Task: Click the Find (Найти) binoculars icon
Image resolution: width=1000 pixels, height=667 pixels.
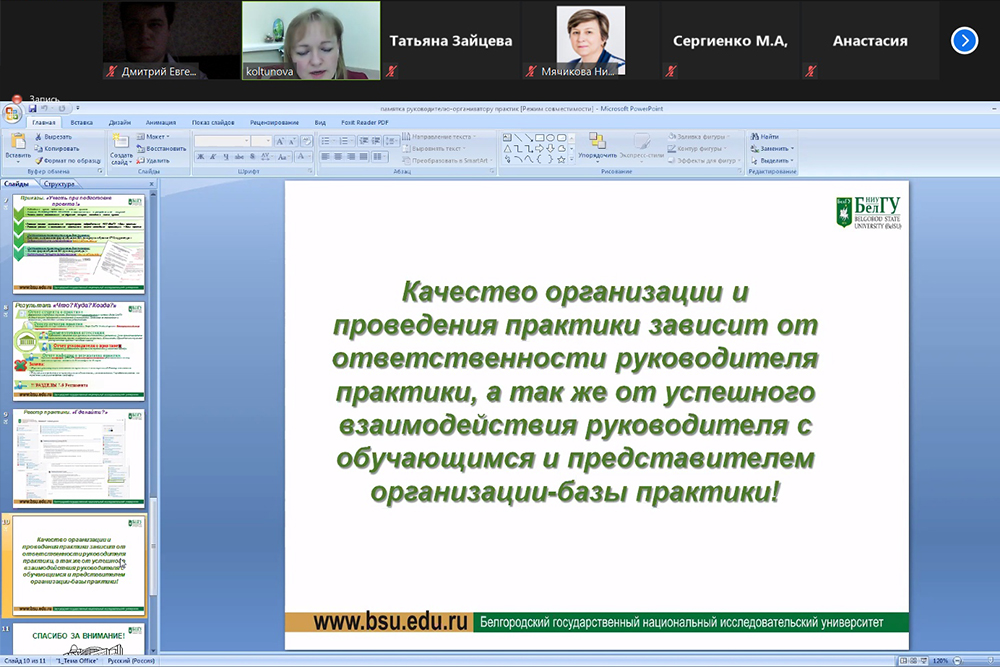Action: point(754,136)
